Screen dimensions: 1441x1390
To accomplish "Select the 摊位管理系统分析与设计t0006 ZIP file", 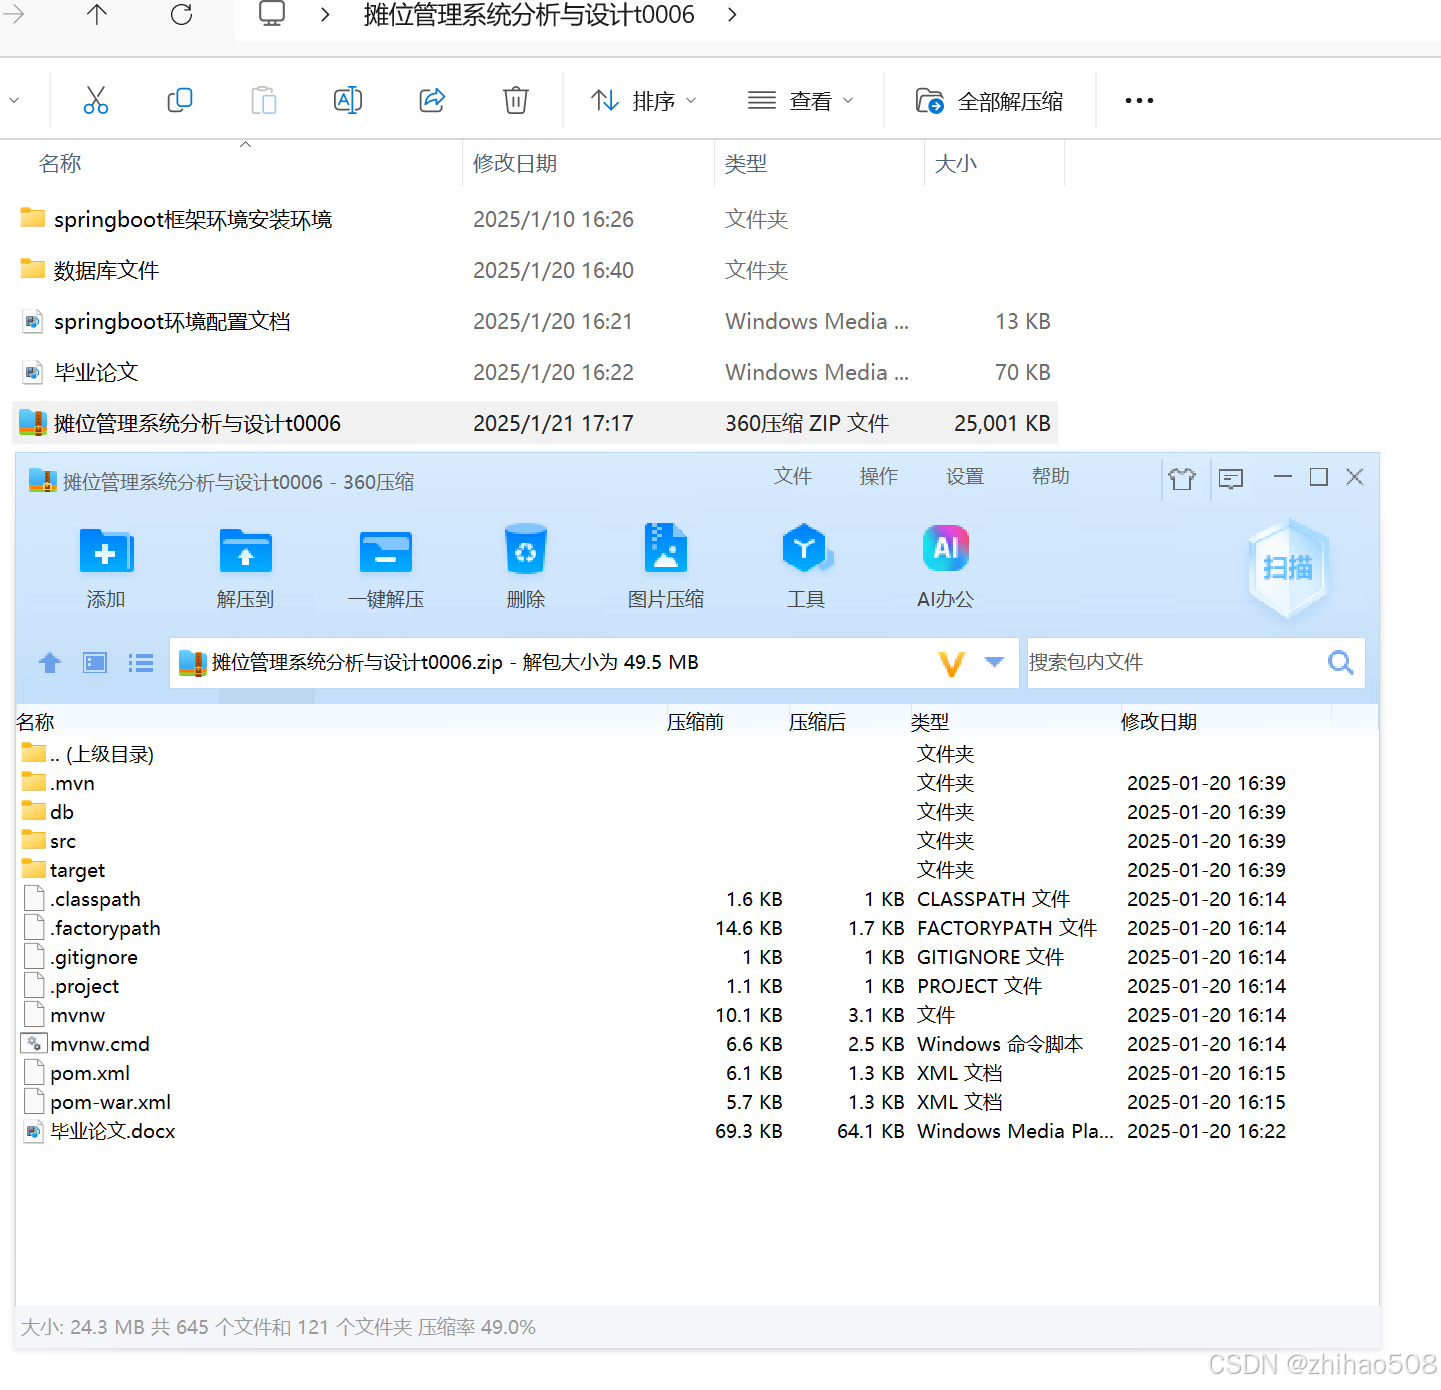I will pyautogui.click(x=535, y=423).
